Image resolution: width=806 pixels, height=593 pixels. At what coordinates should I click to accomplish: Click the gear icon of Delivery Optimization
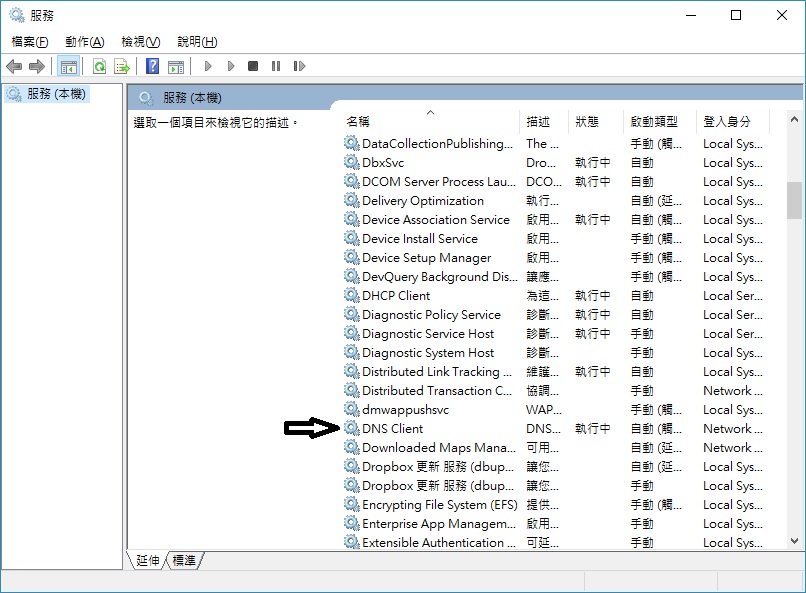click(x=352, y=200)
